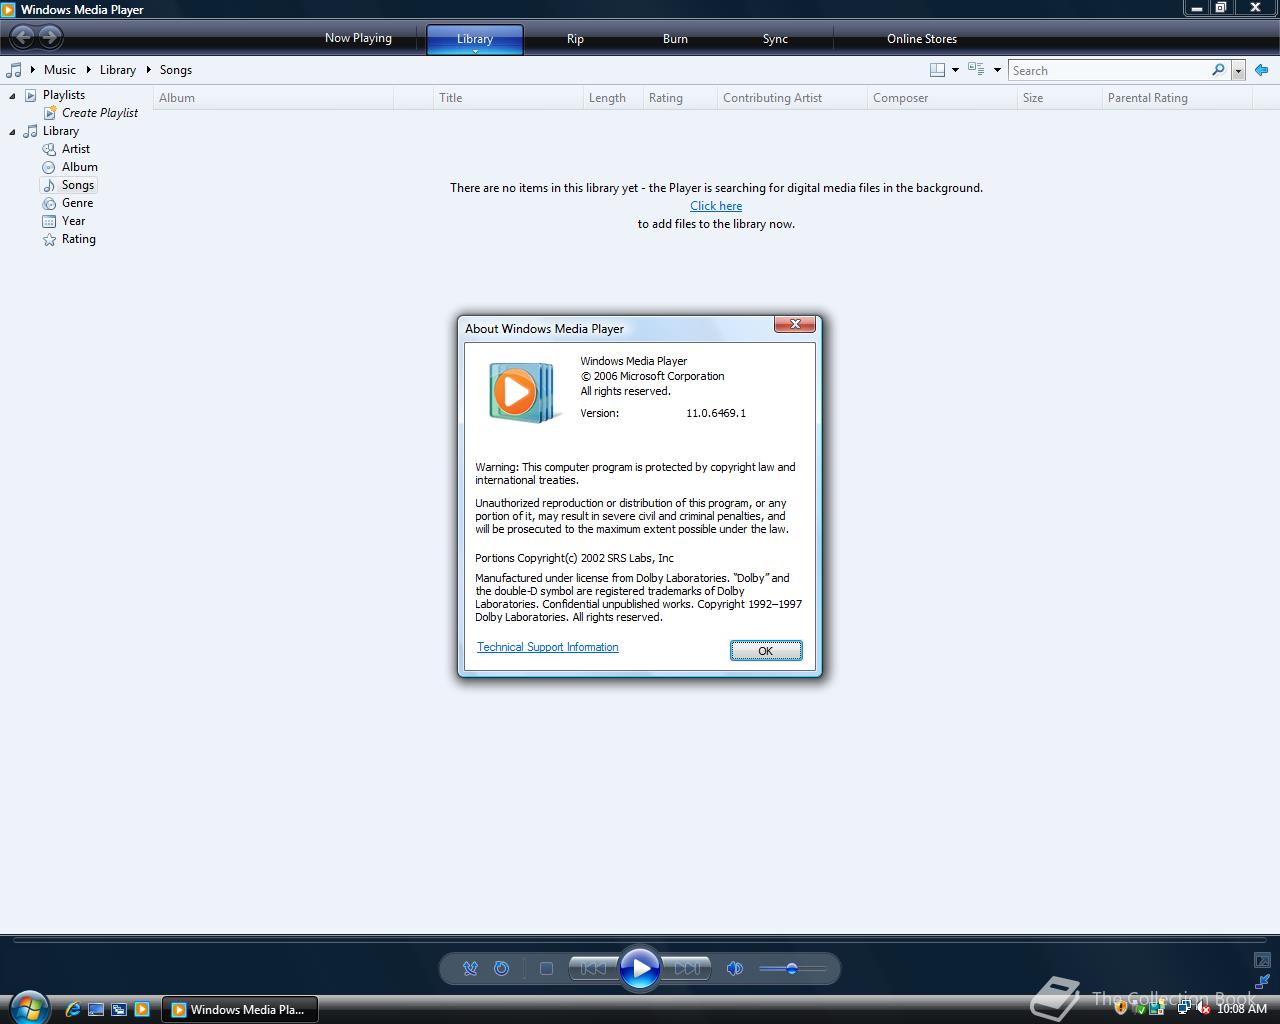Viewport: 1280px width, 1024px height.
Task: Open the dropdown arrow under Library tab
Action: coord(475,50)
